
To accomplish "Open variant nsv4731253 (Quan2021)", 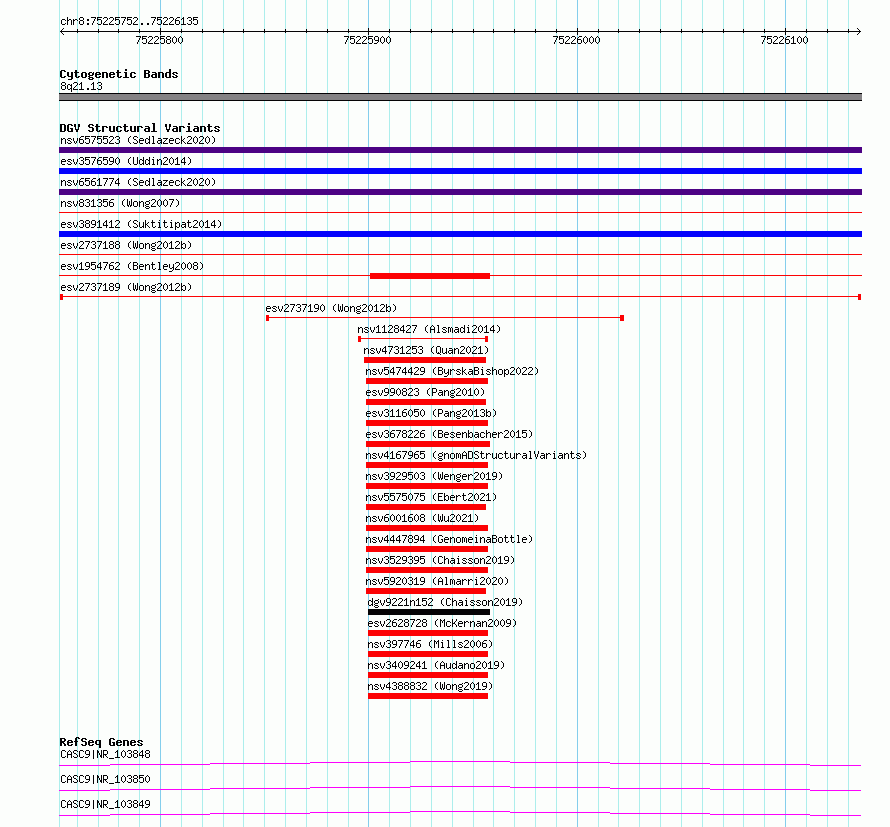I will tap(426, 350).
